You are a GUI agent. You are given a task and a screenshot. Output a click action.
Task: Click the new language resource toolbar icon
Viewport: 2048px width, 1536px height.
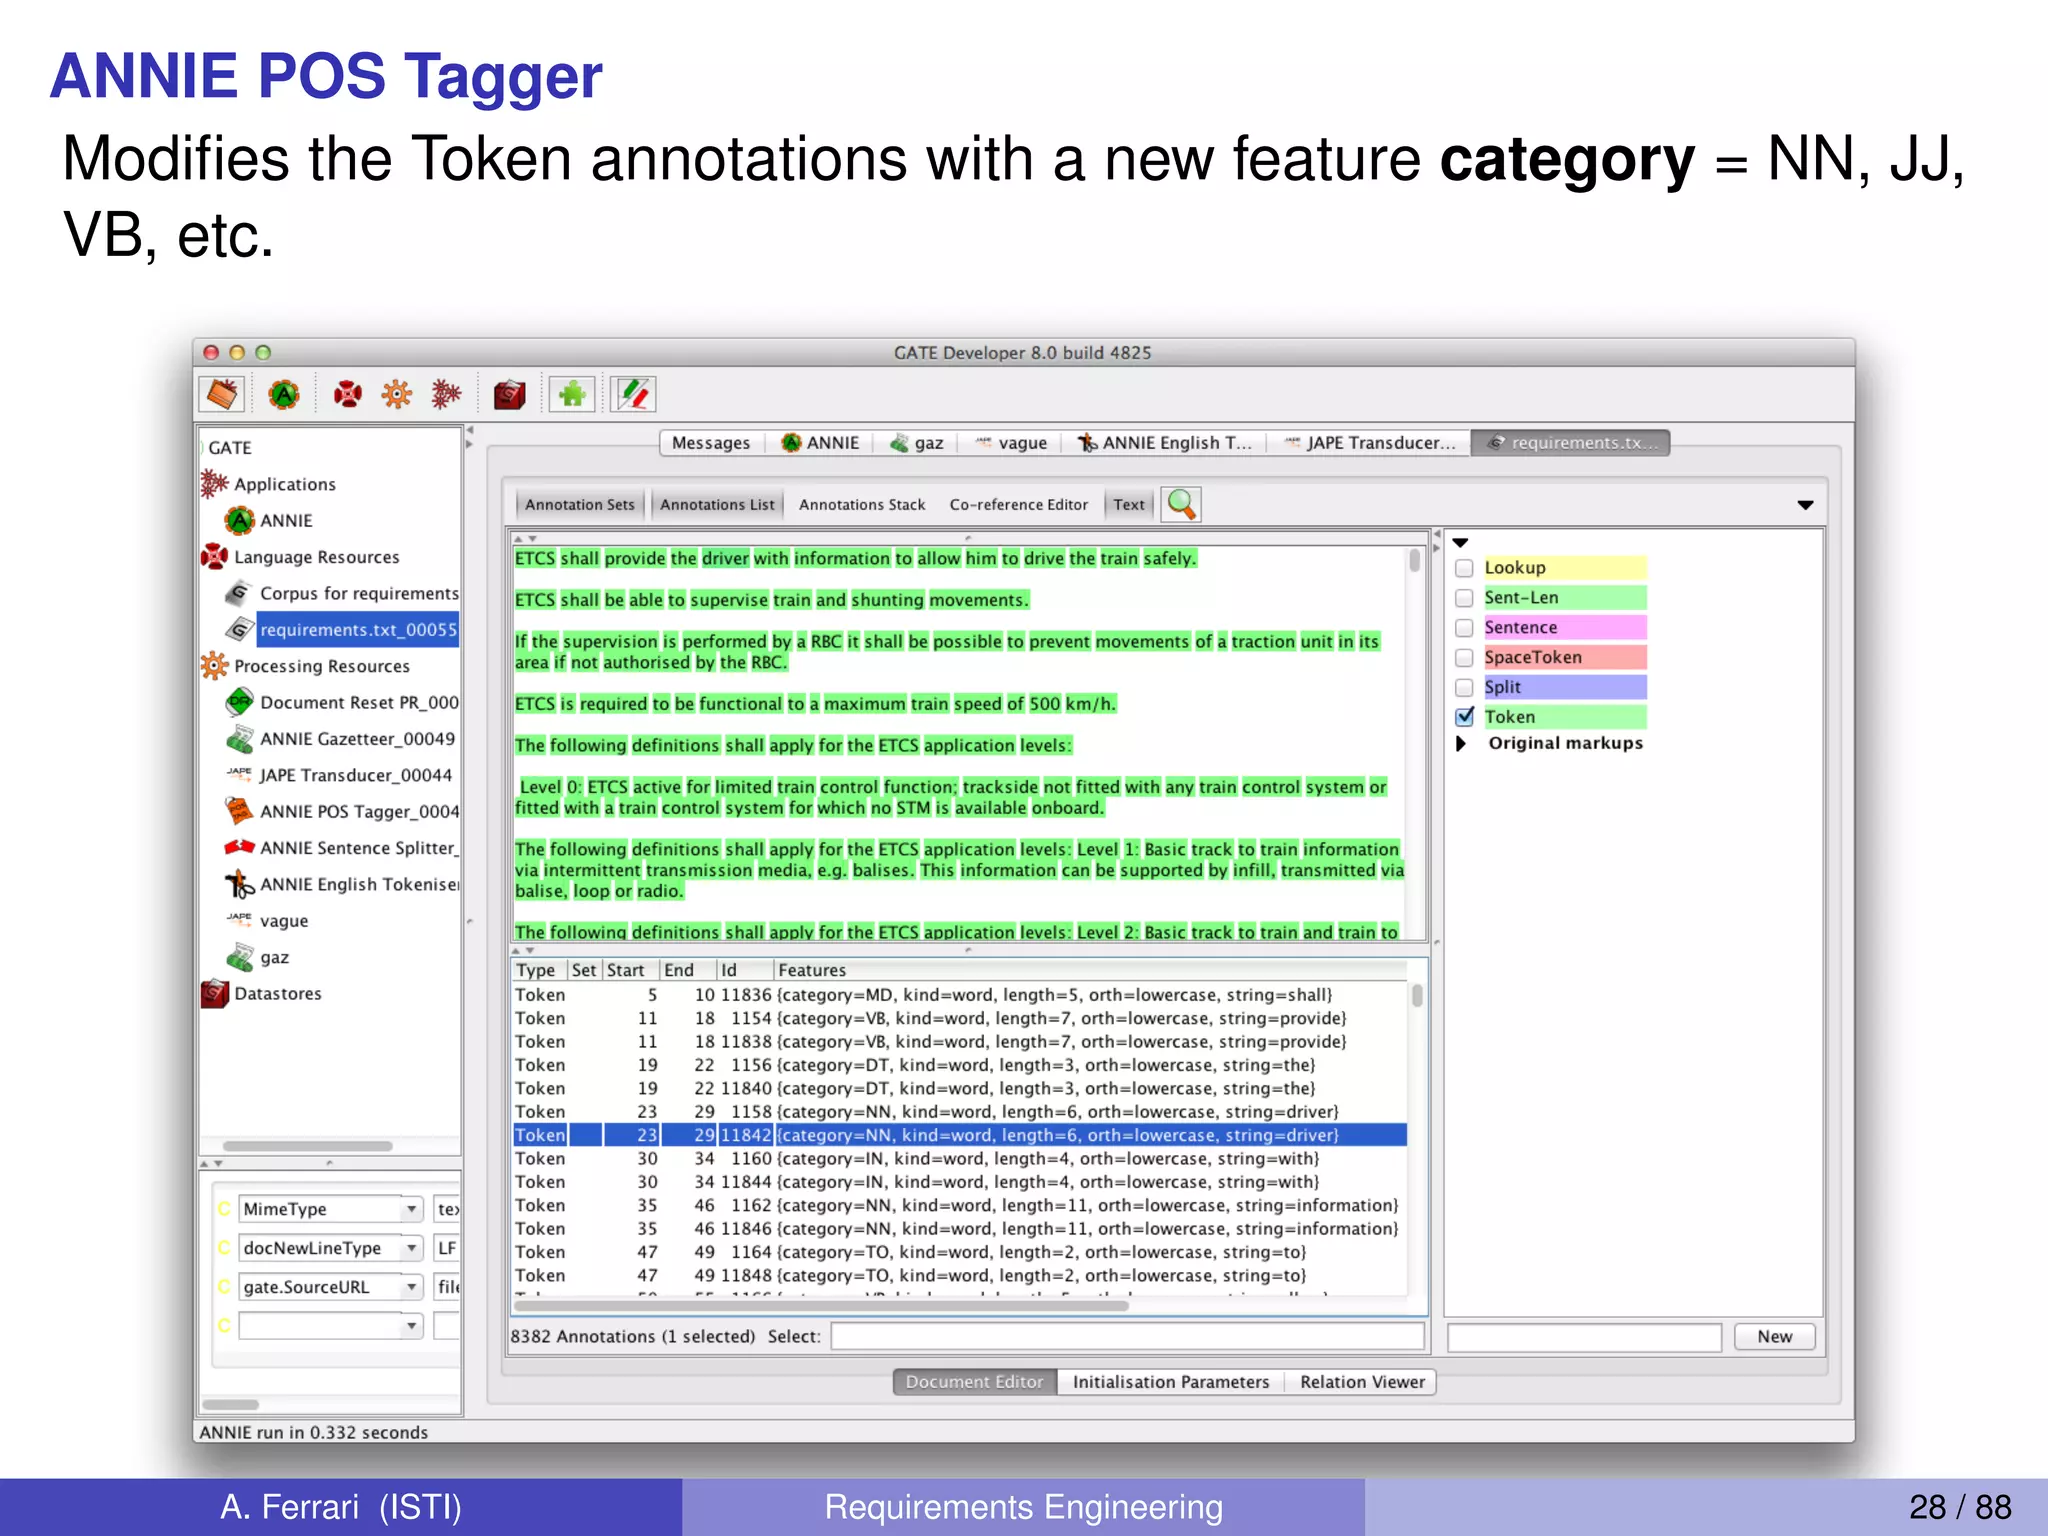347,394
